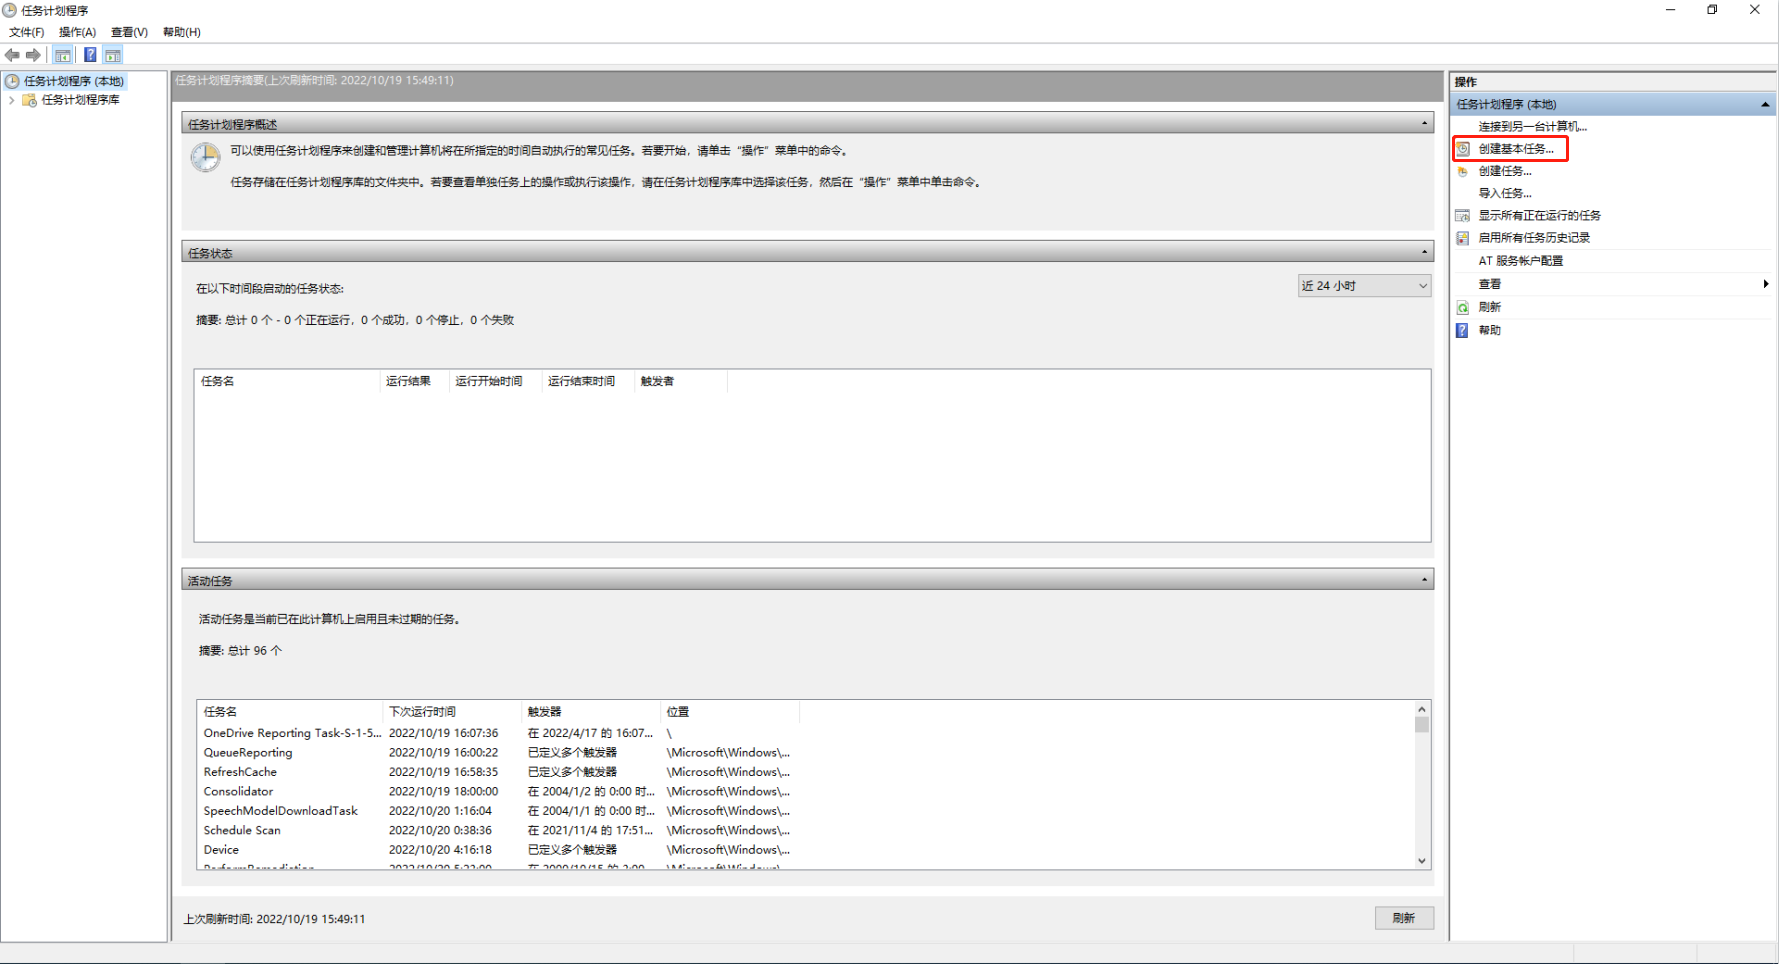Click the 显示所有正在运行的任务 icon

pos(1463,216)
